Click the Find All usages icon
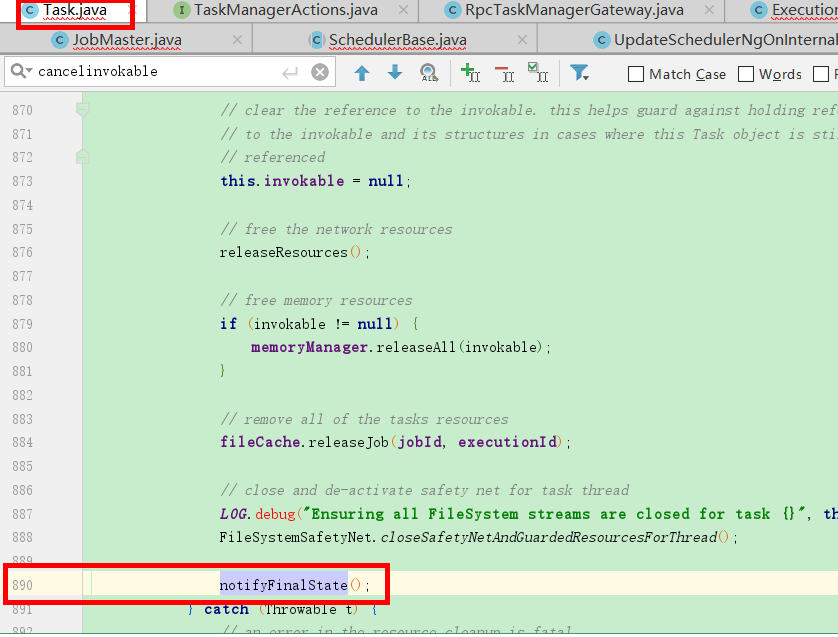The width and height of the screenshot is (838, 637). tap(429, 73)
